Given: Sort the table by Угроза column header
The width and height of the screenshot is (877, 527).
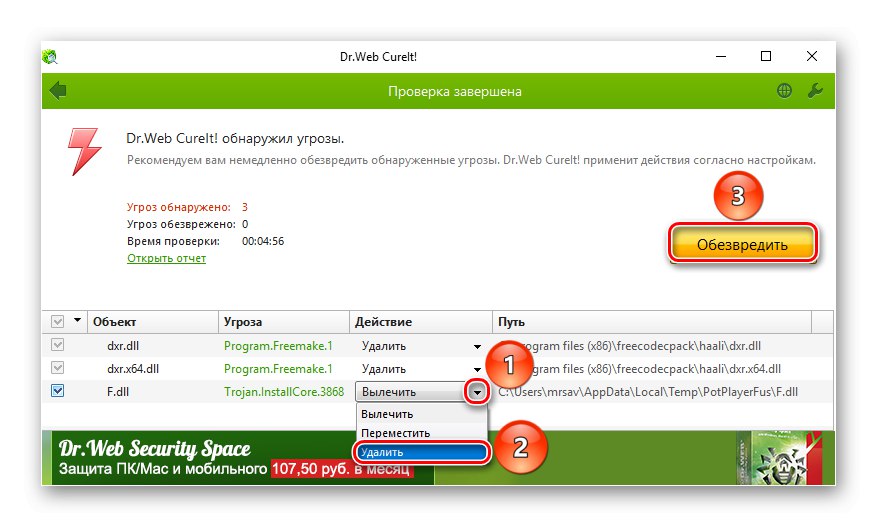Looking at the screenshot, I should [x=284, y=322].
